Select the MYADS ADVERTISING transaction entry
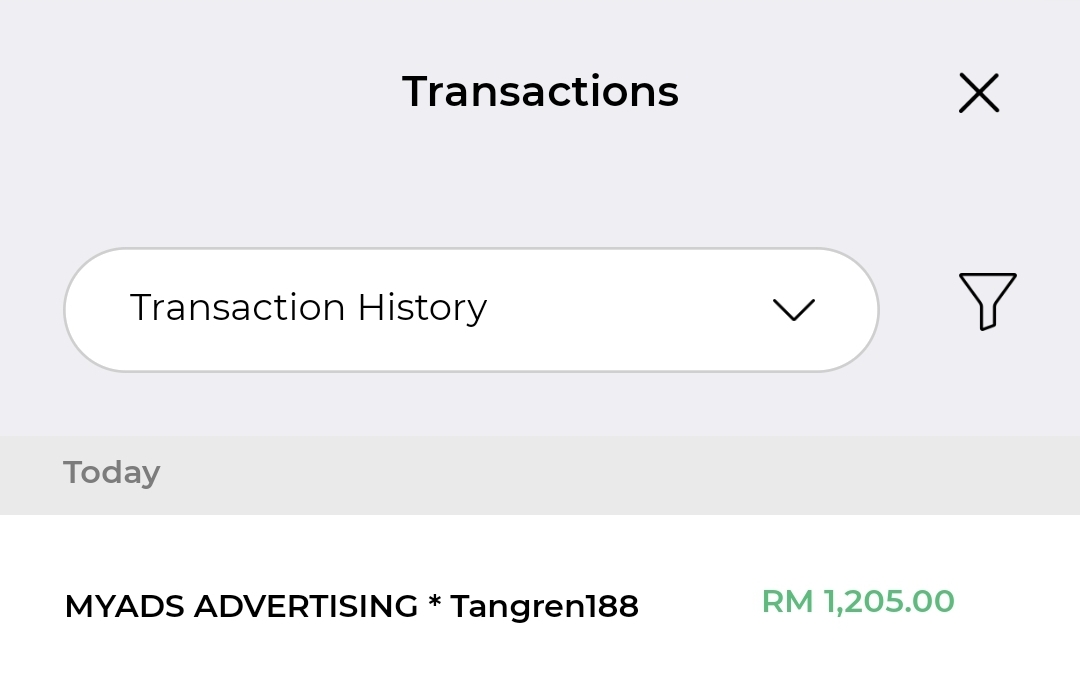Viewport: 1080px width, 688px height. click(351, 606)
